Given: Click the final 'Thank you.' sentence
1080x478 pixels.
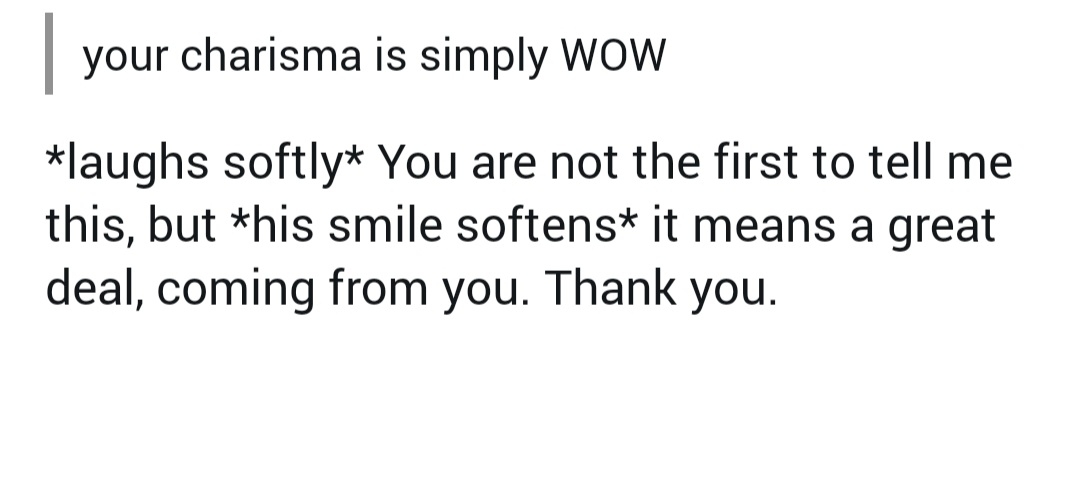Looking at the screenshot, I should click(x=660, y=289).
